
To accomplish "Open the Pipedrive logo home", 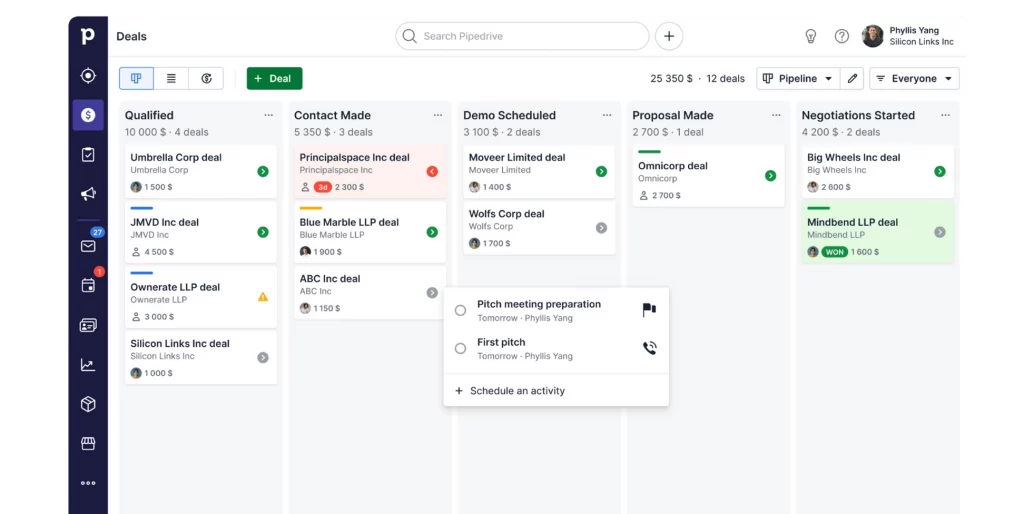I will point(88,36).
